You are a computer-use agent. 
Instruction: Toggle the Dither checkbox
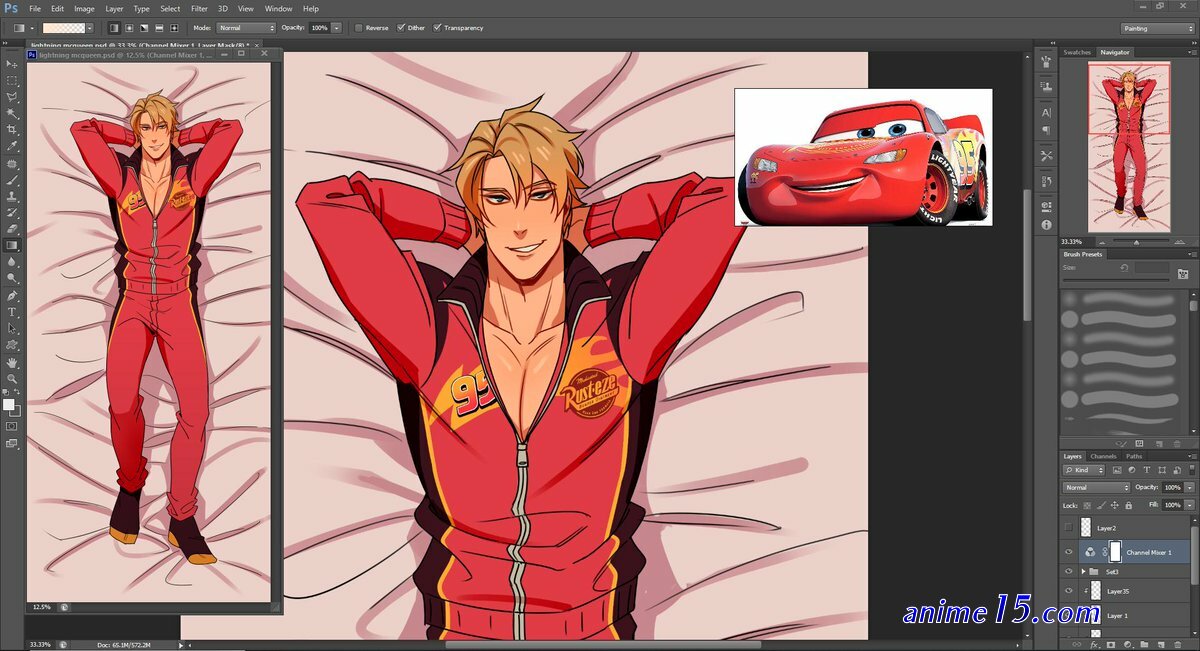pyautogui.click(x=401, y=28)
